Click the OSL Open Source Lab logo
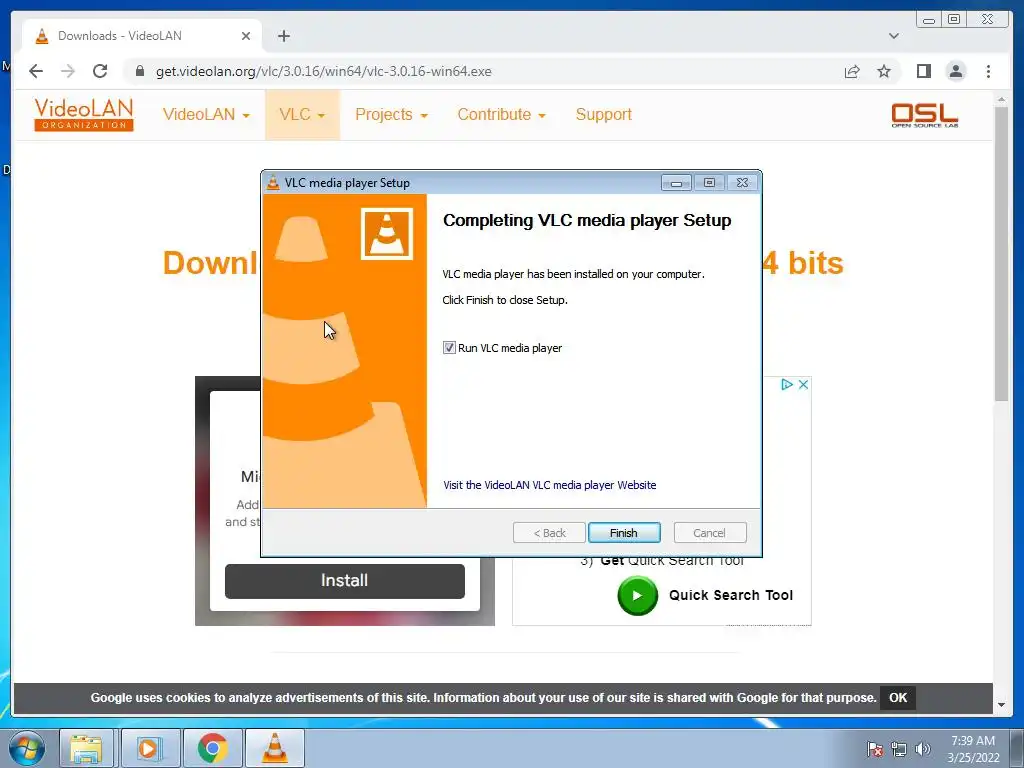1024x768 pixels. (x=925, y=115)
